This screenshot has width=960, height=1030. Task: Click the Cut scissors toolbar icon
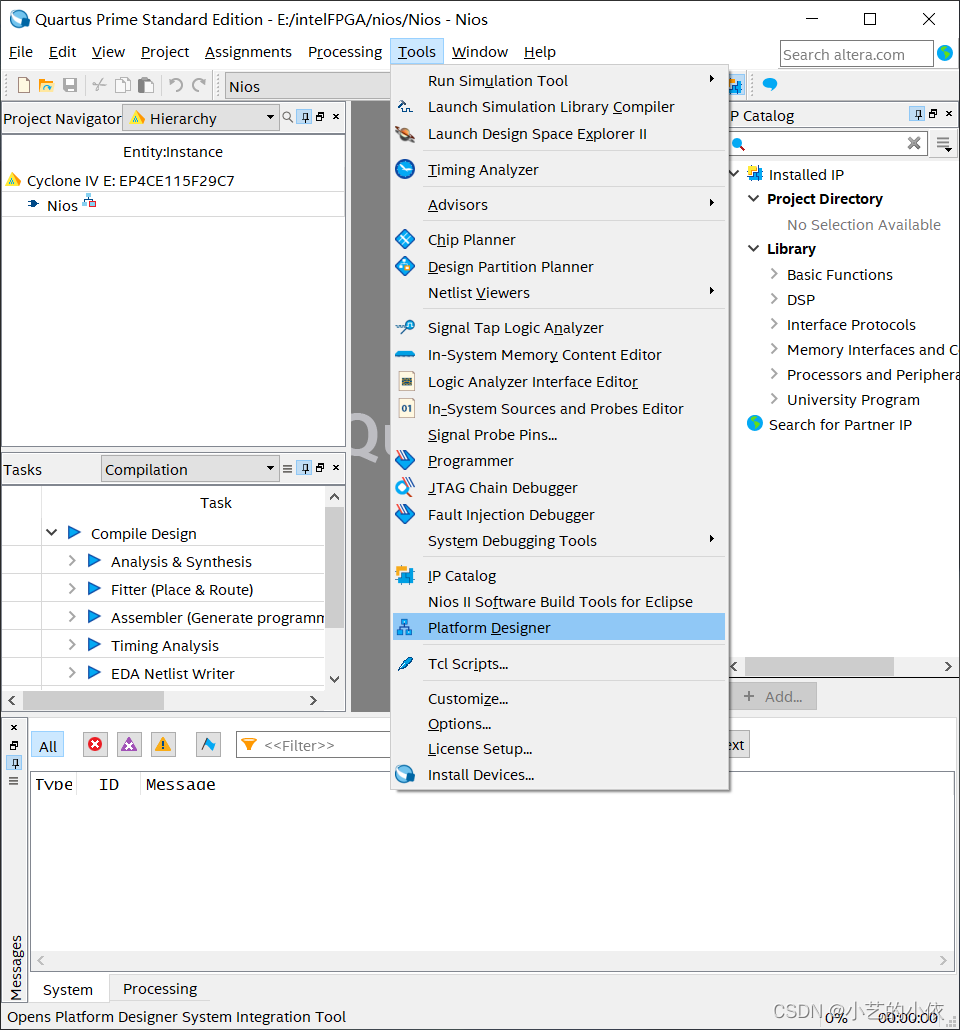[x=99, y=85]
